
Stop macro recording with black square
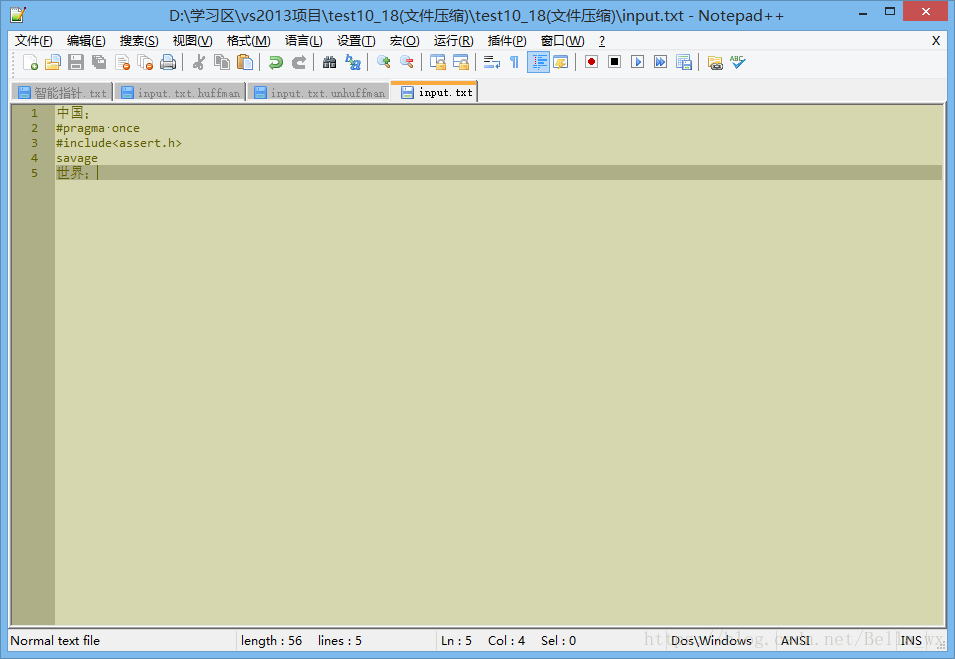pyautogui.click(x=614, y=62)
